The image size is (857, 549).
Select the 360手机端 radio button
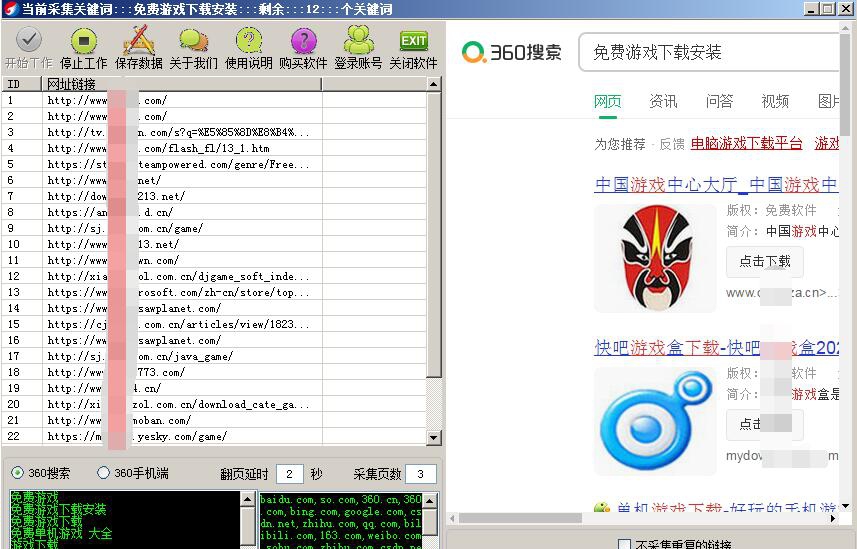coord(103,472)
